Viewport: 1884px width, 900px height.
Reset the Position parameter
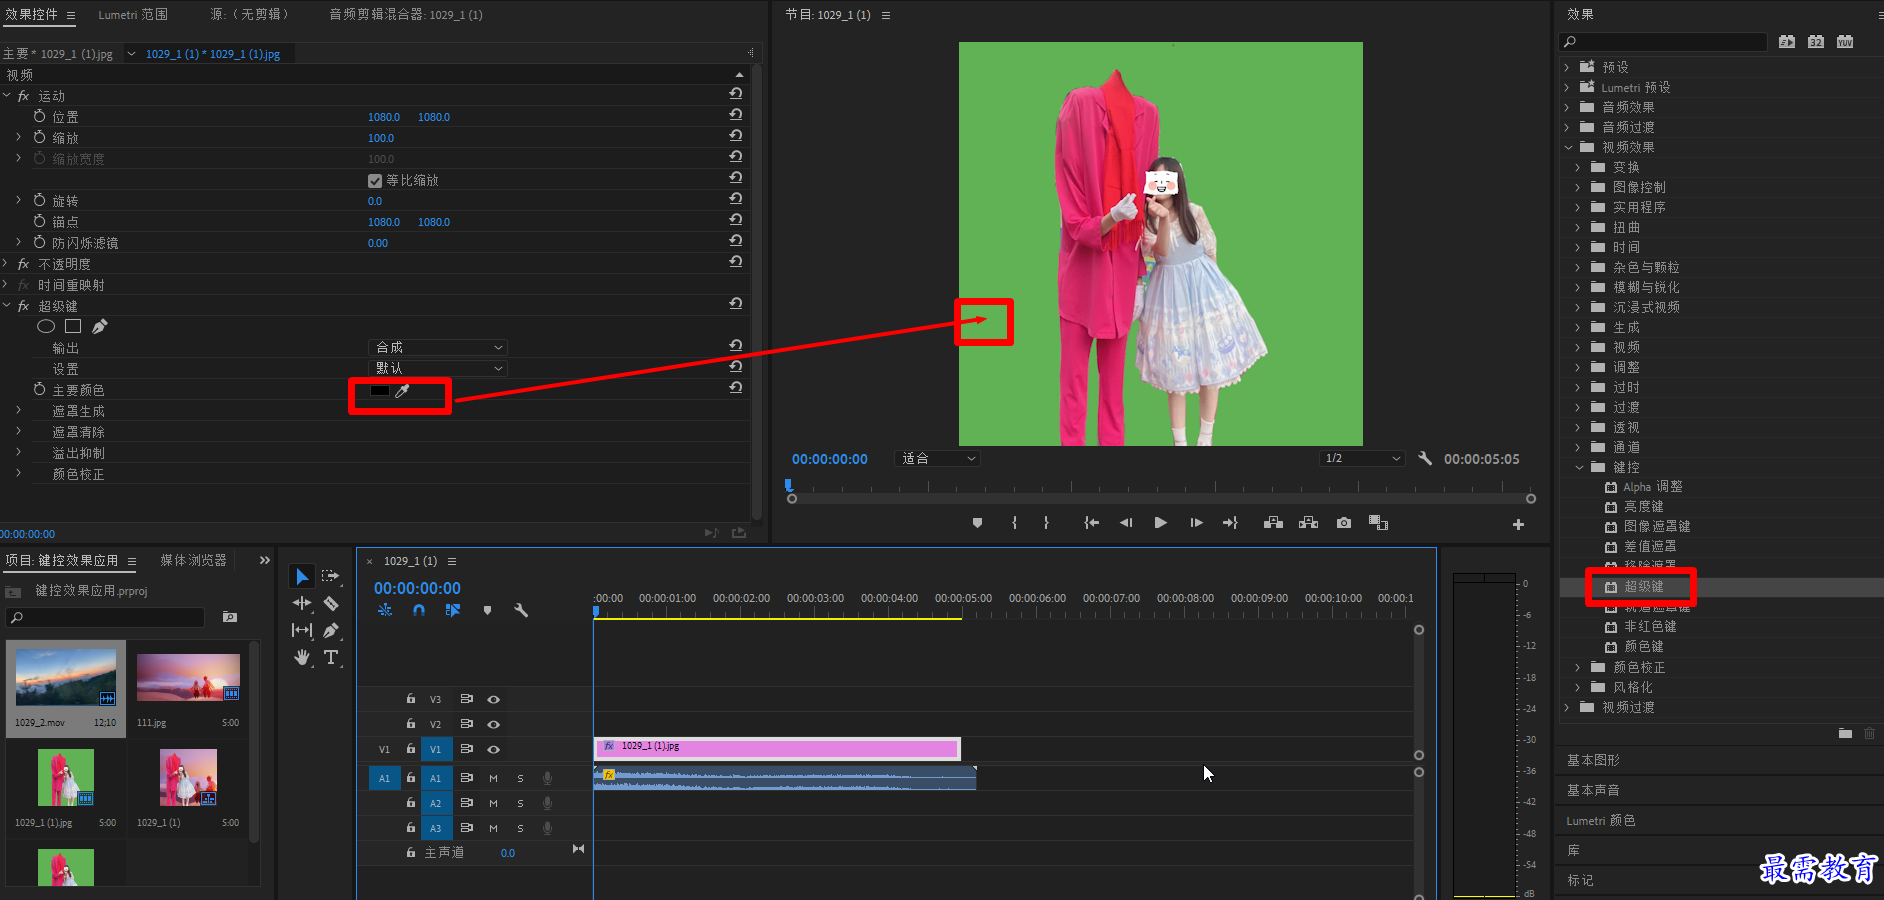[x=736, y=114]
